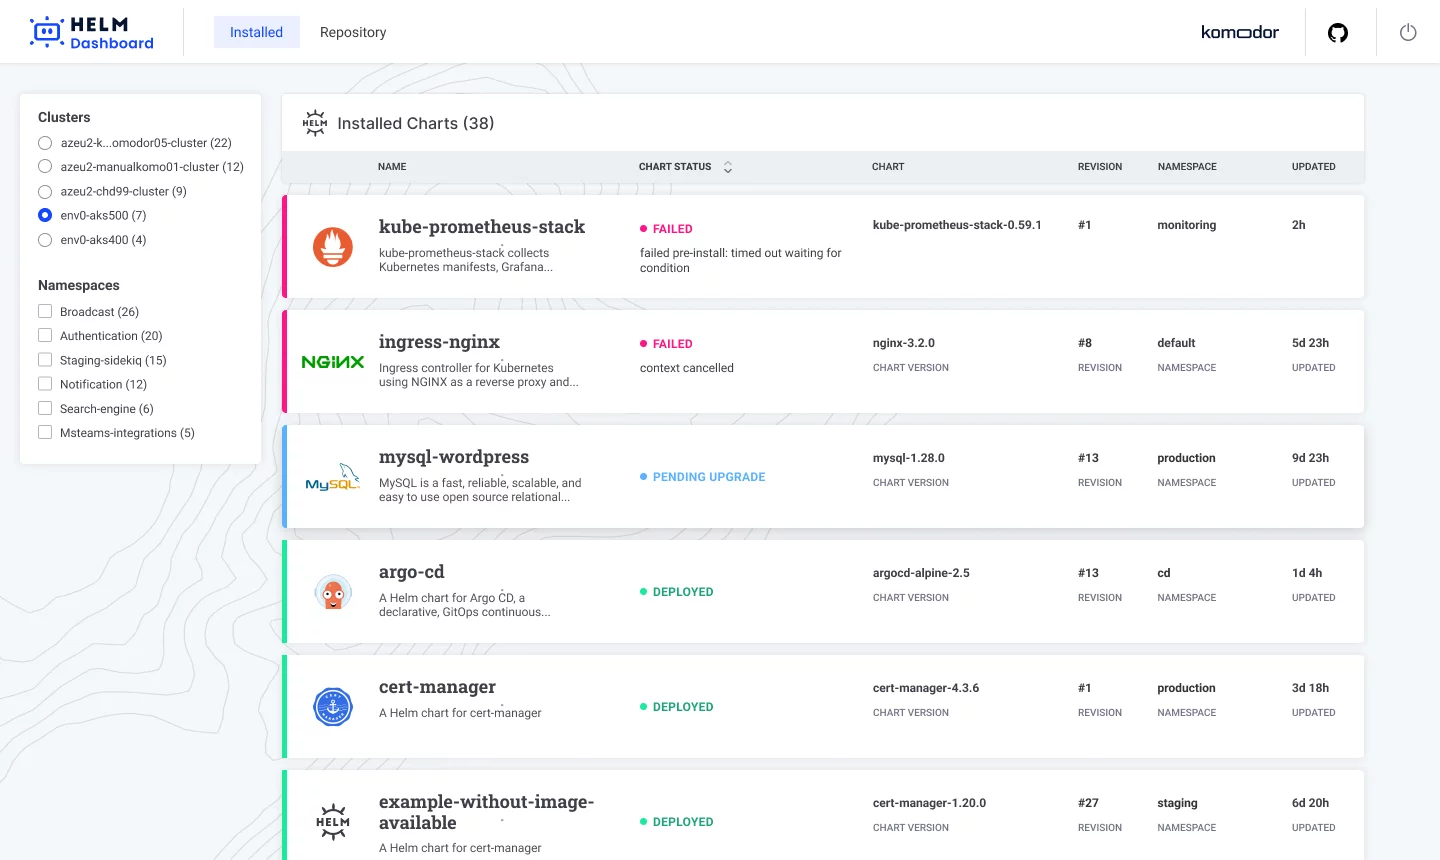
Task: Check the Search-engine namespace checkbox
Action: (45, 408)
